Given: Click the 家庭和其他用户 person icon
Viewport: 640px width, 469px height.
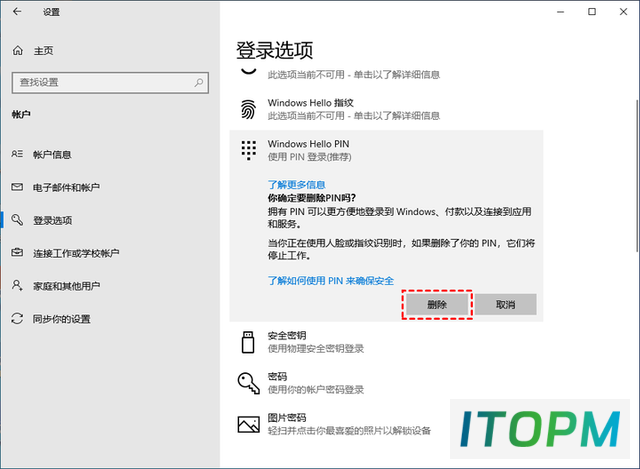Looking at the screenshot, I should click(x=17, y=285).
